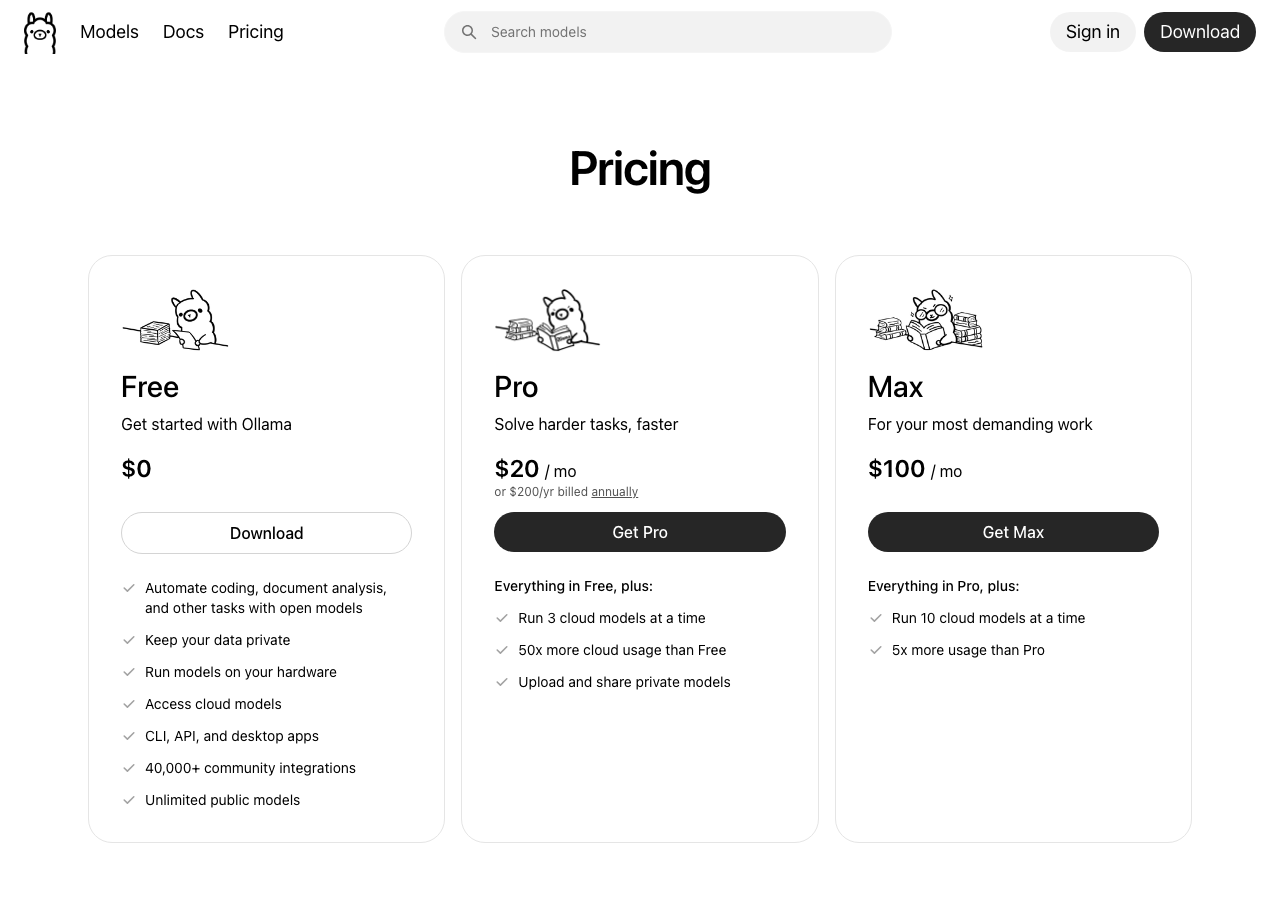Click the Max plan llama with glasses illustration
The width and height of the screenshot is (1280, 900).
[x=926, y=321]
